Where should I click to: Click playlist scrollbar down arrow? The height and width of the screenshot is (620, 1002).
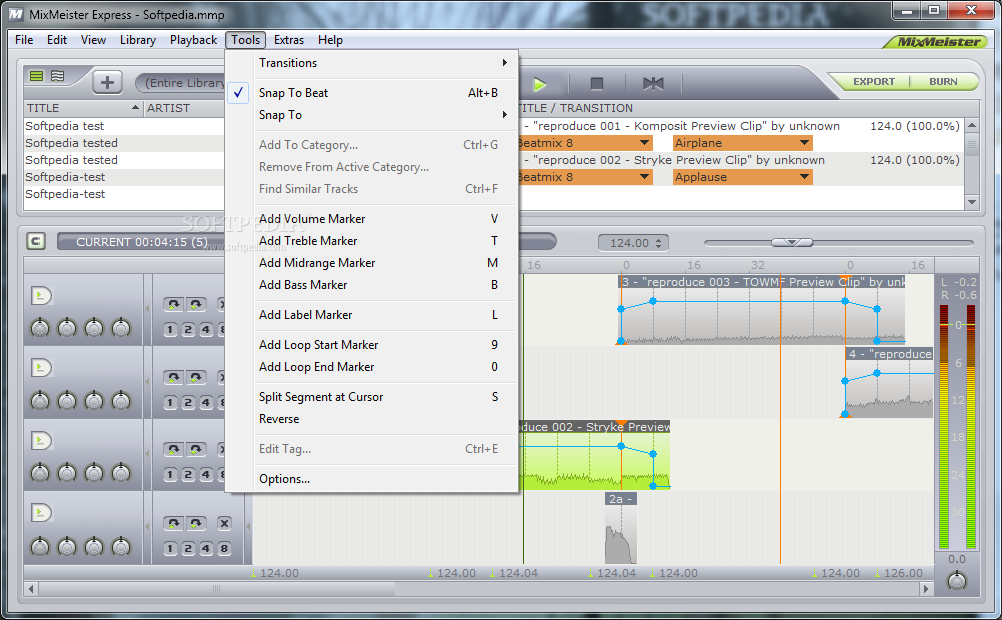972,202
